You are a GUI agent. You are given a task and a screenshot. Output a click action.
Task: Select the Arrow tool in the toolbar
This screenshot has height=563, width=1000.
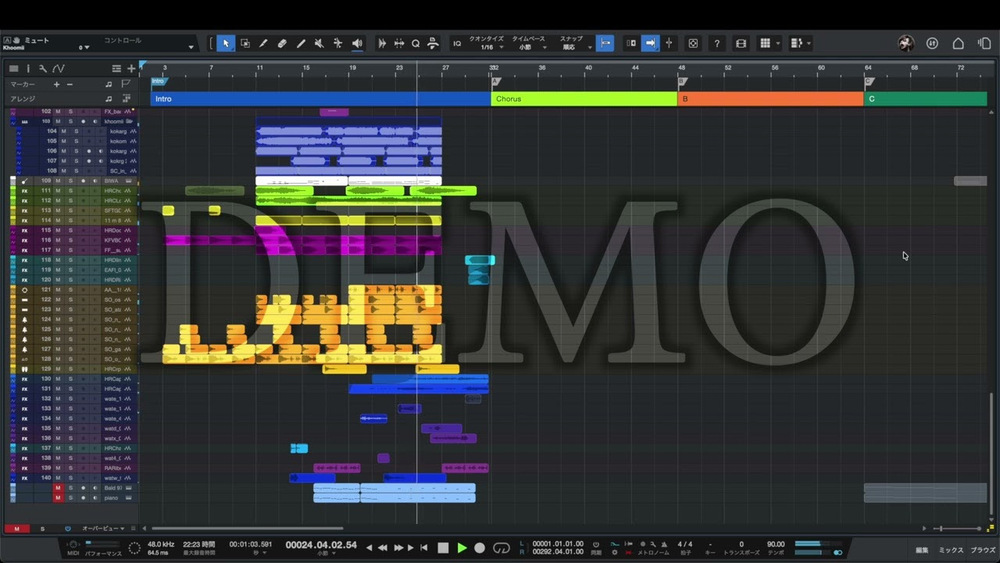click(226, 44)
